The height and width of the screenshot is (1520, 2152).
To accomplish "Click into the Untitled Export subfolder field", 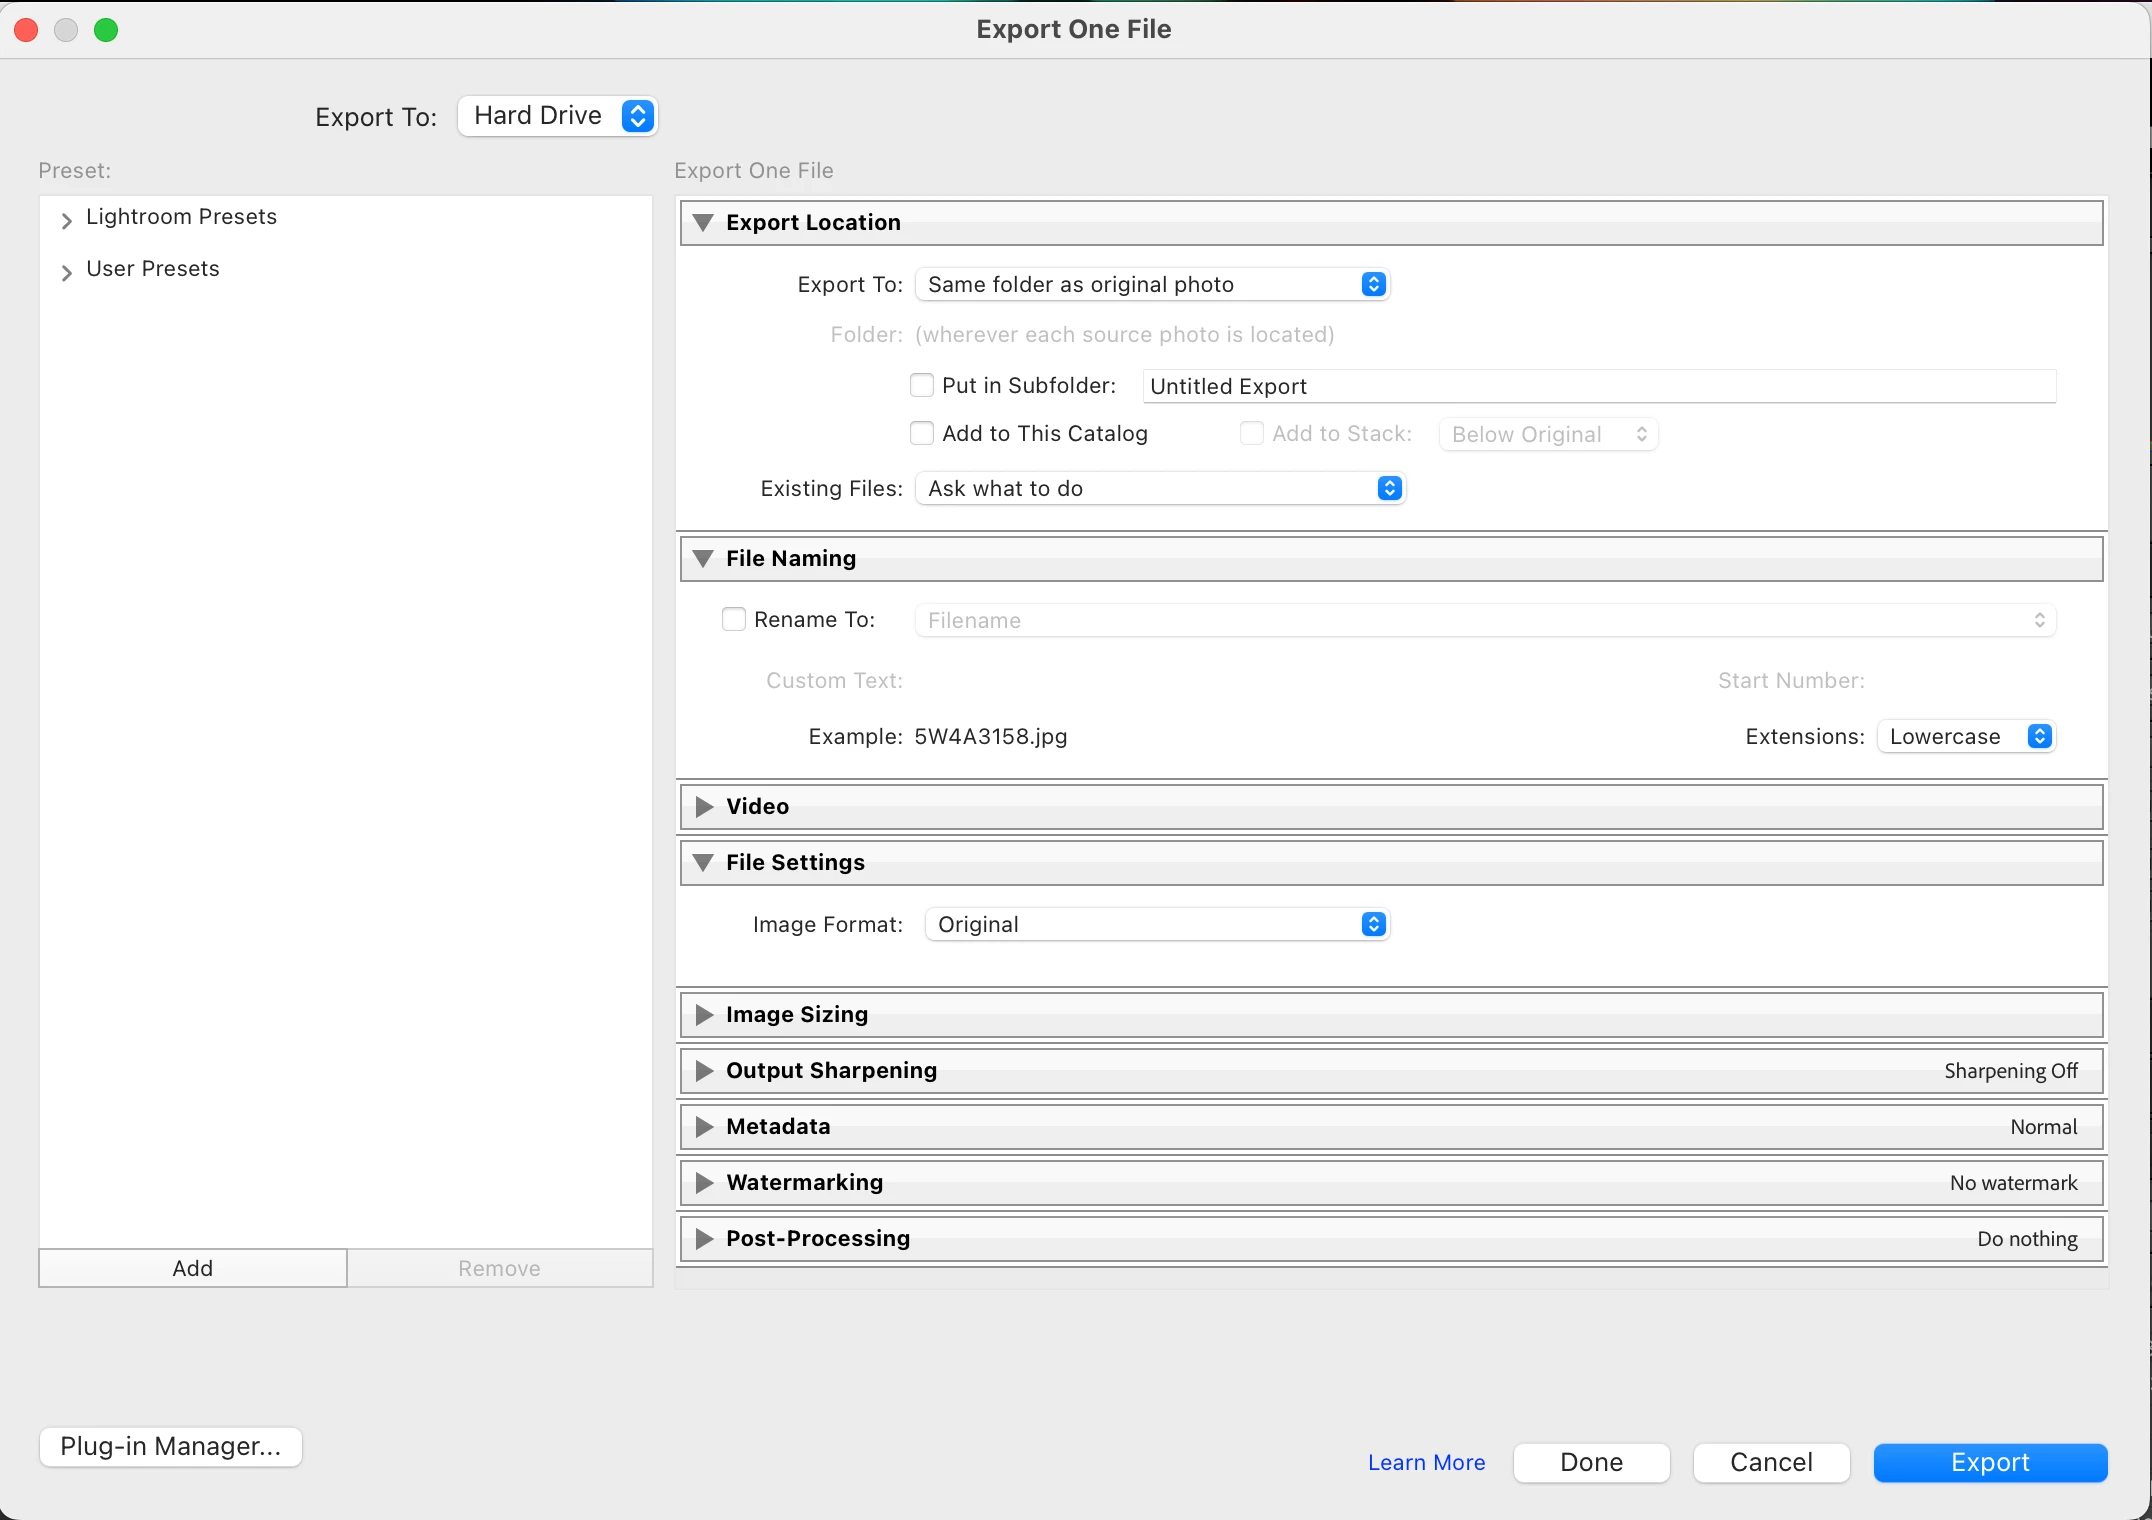I will pos(1598,387).
